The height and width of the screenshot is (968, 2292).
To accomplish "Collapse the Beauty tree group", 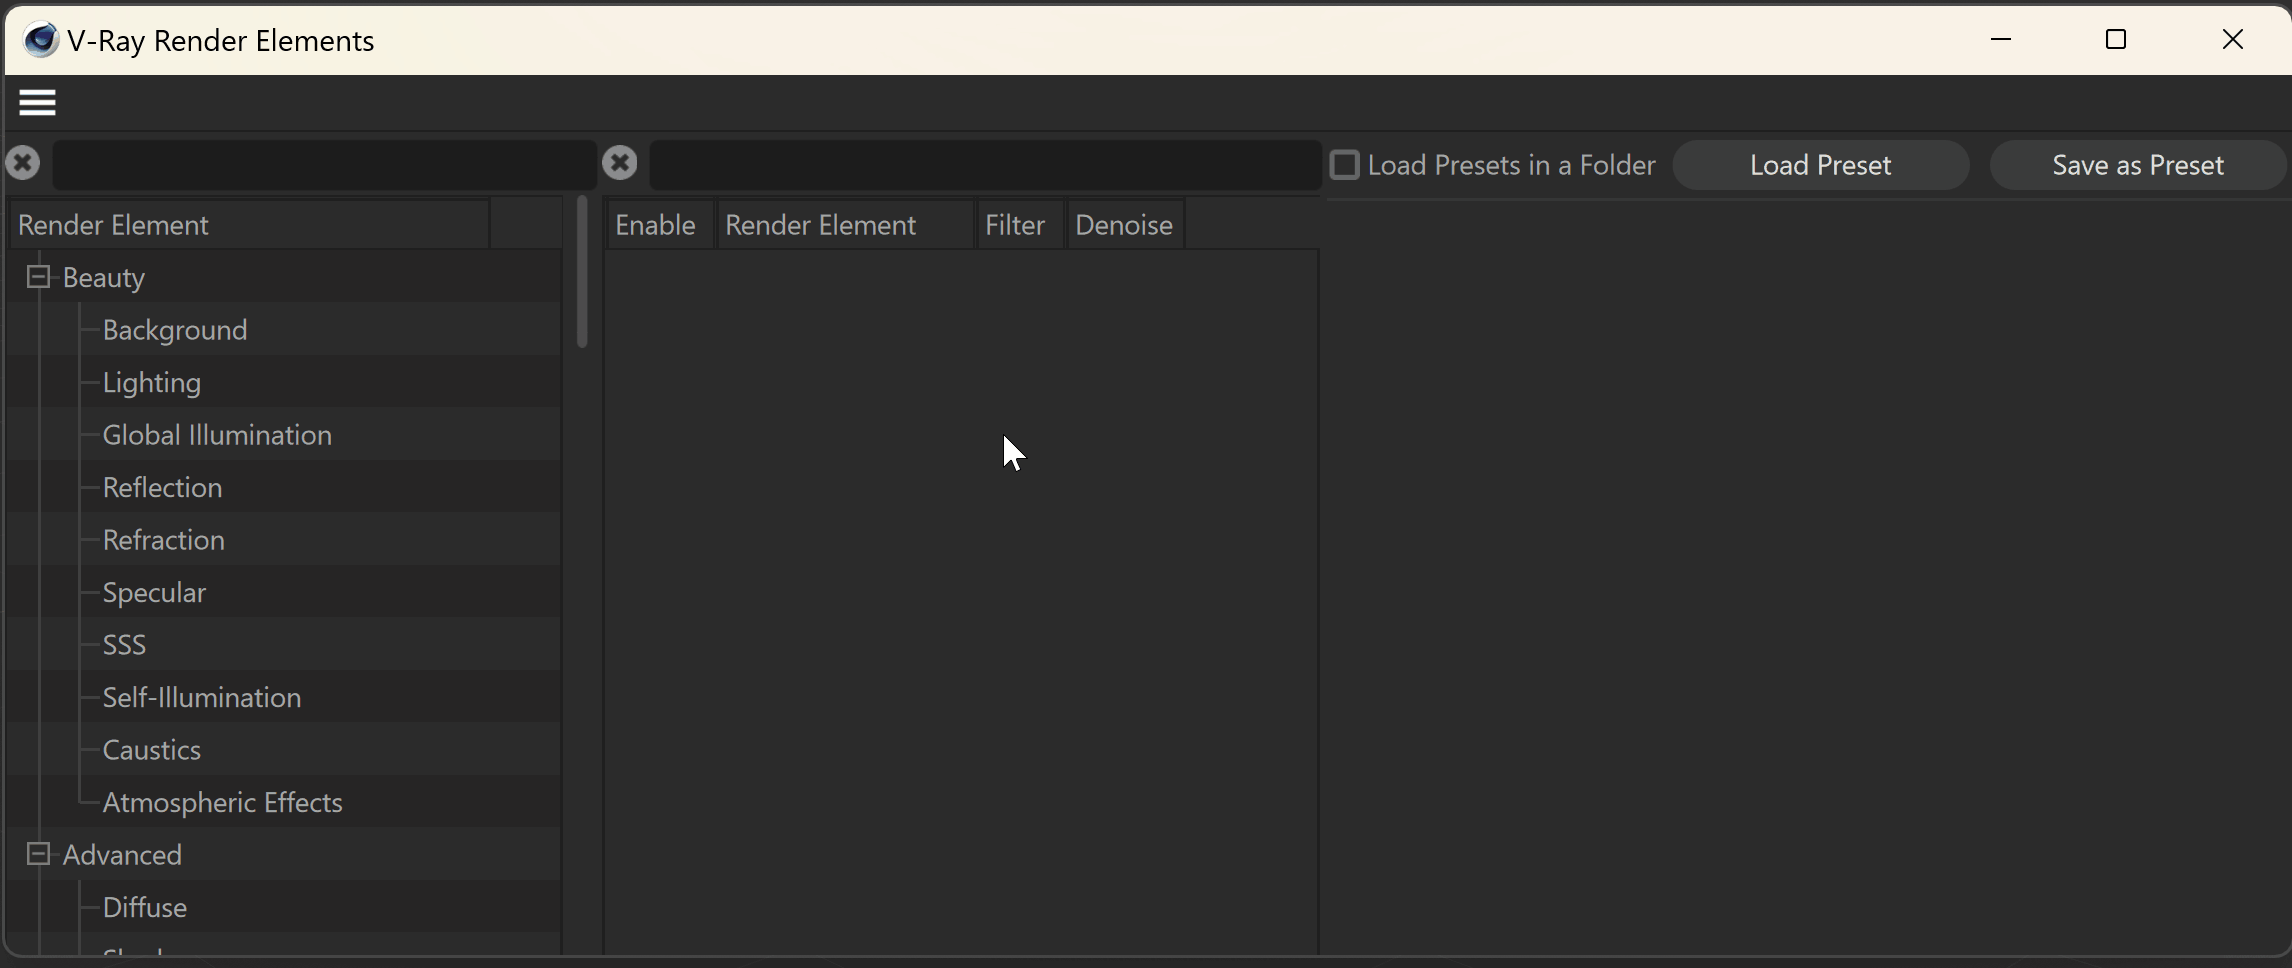I will click(x=38, y=277).
